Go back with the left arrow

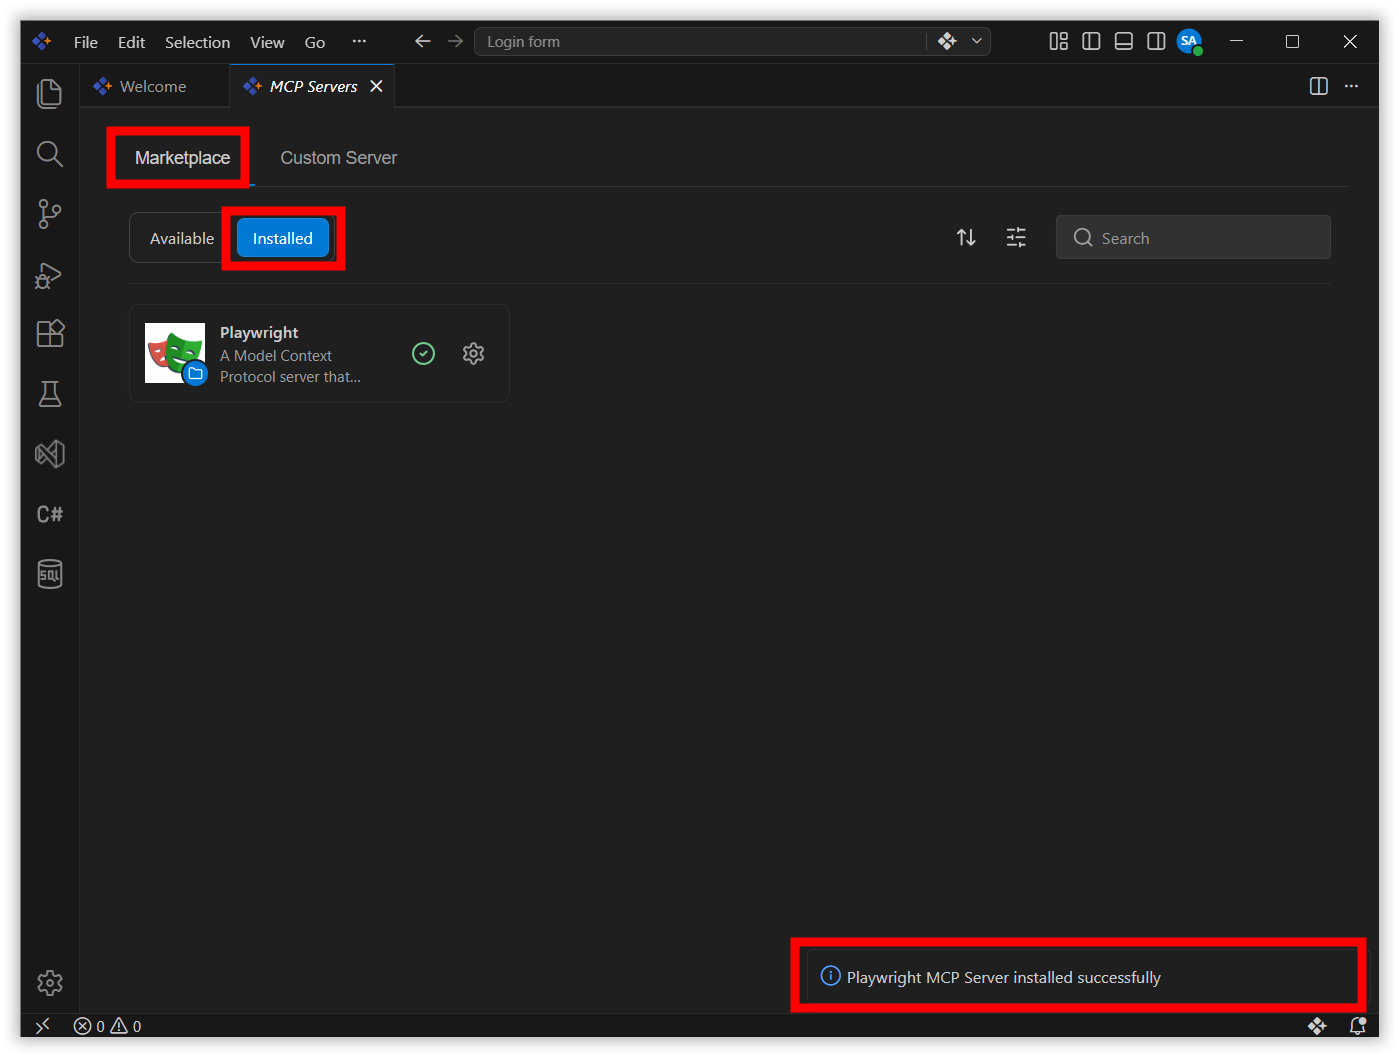click(423, 41)
